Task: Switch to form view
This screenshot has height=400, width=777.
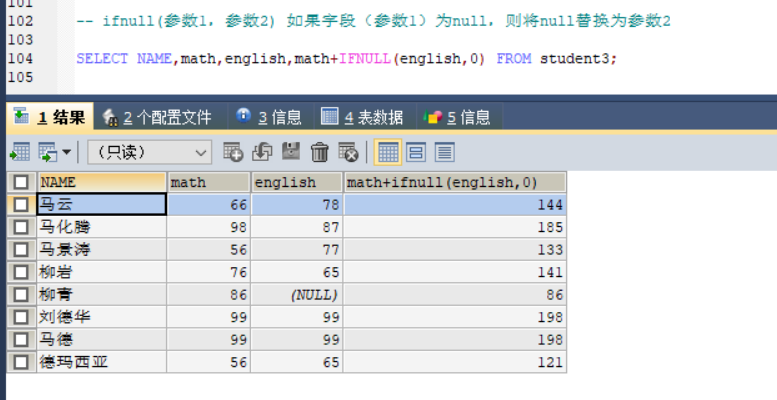Action: point(416,152)
